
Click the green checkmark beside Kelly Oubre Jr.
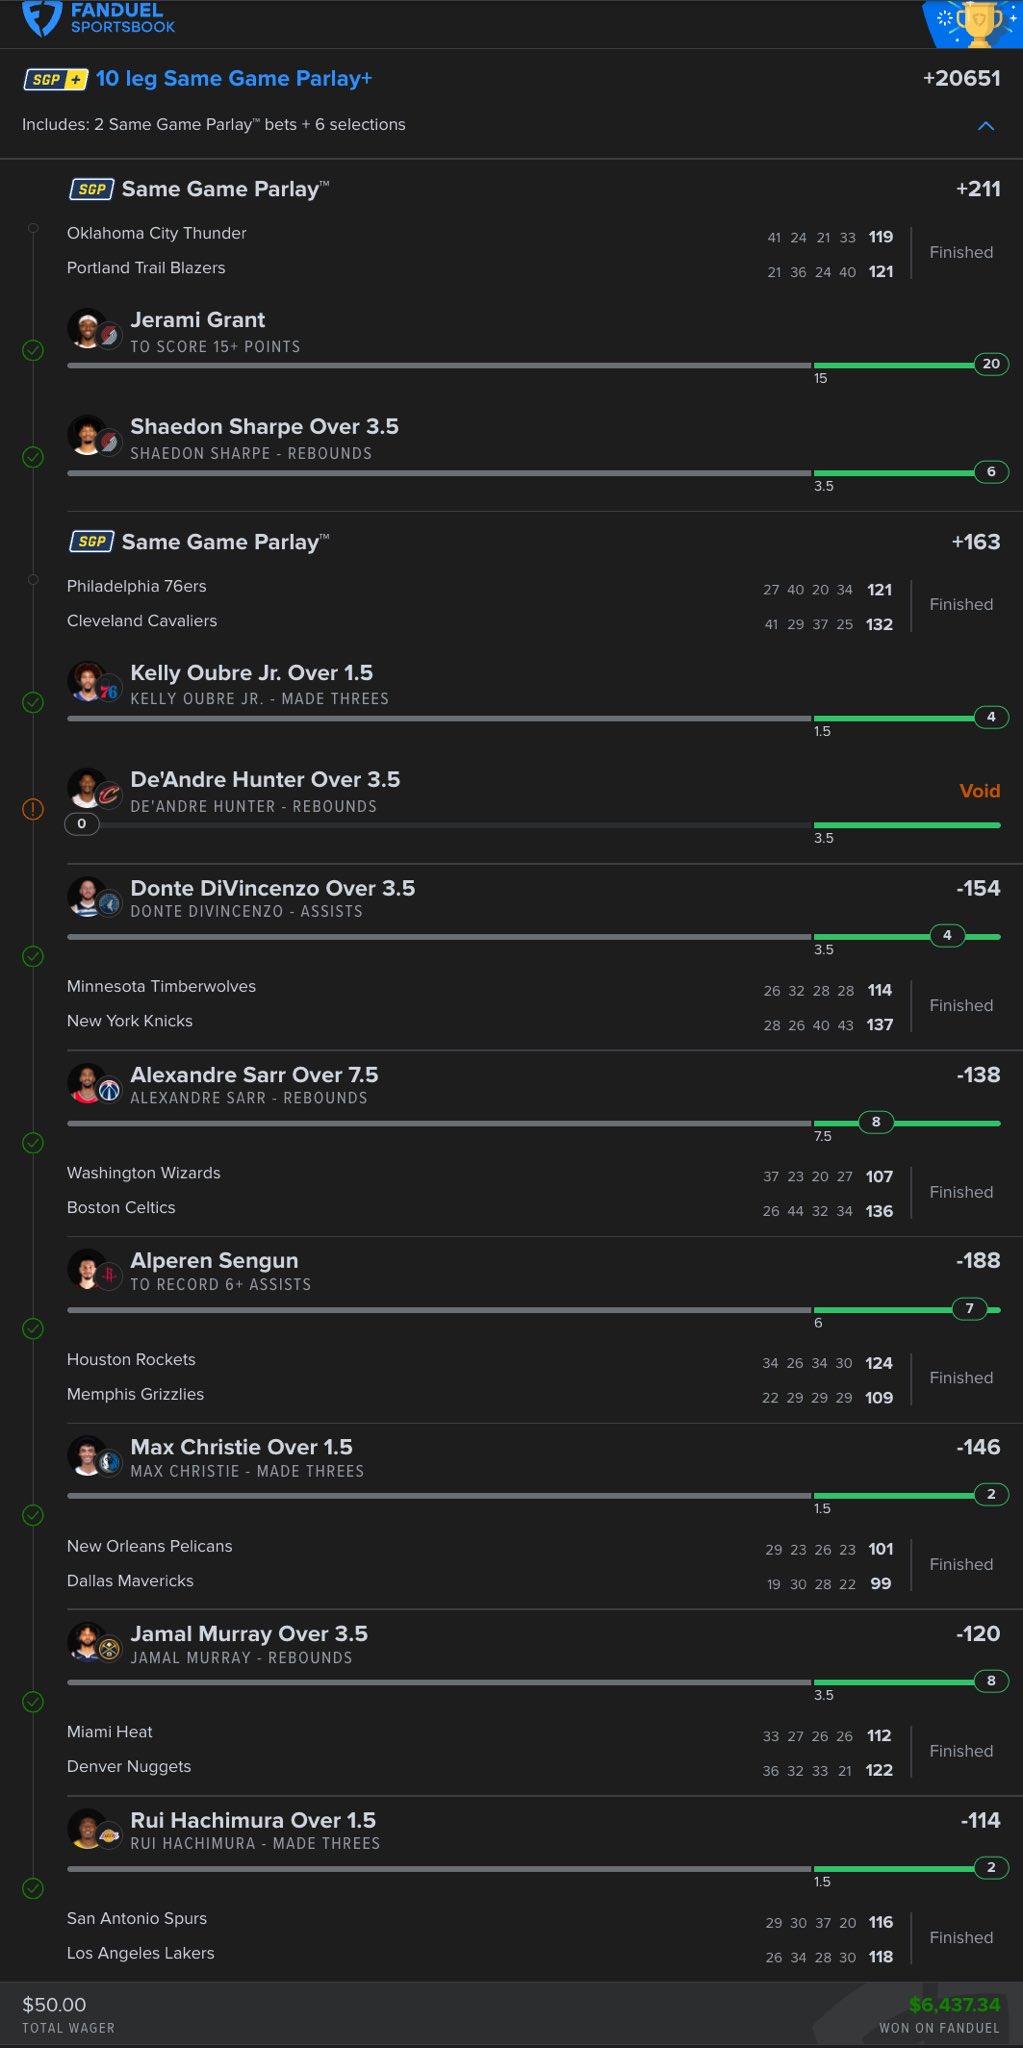(33, 703)
